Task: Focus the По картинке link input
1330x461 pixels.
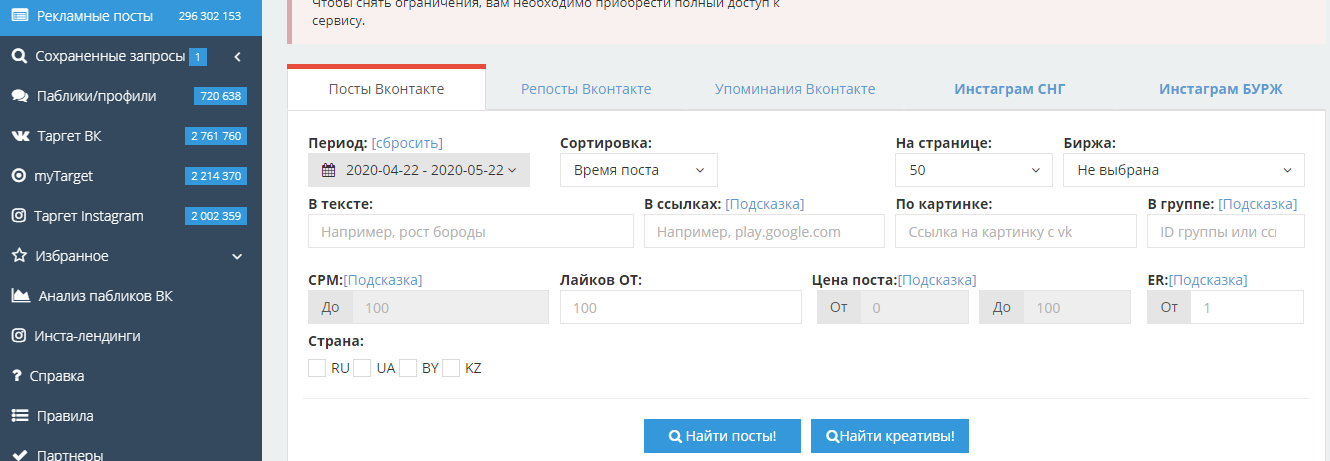Action: click(x=1016, y=231)
